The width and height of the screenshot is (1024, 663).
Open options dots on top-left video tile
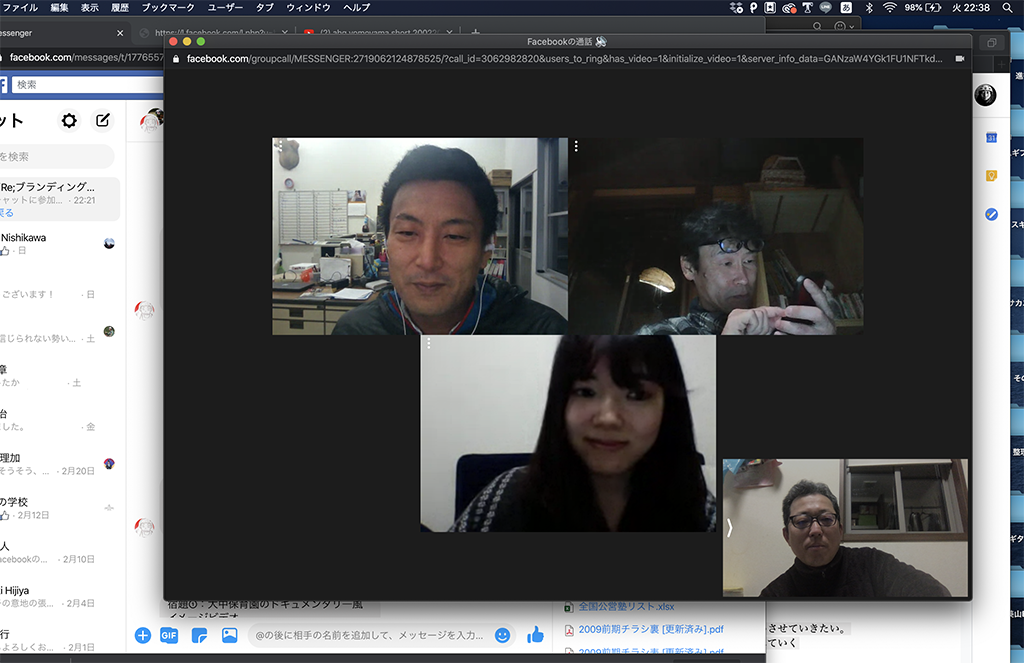(281, 146)
